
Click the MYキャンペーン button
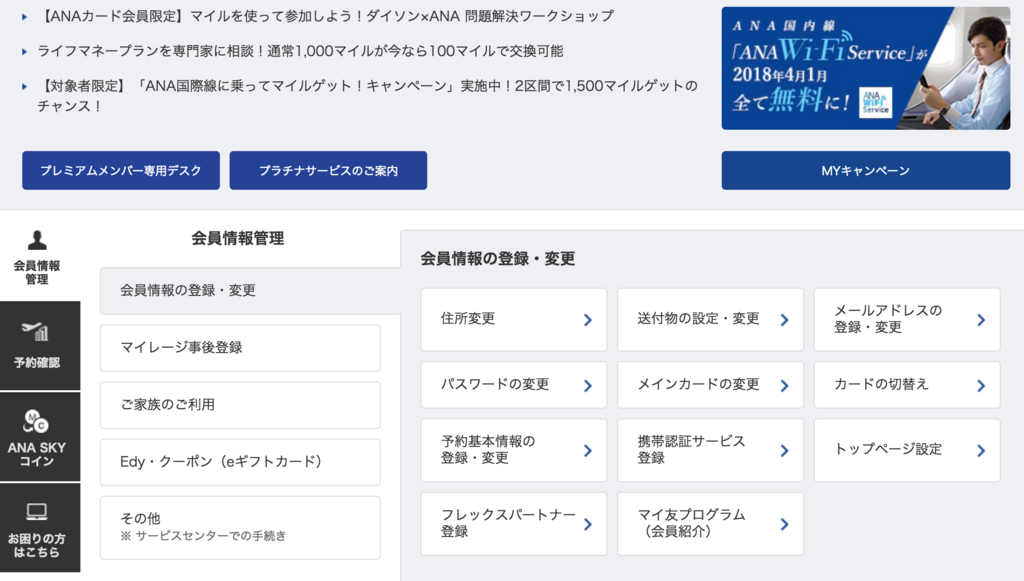pos(866,170)
